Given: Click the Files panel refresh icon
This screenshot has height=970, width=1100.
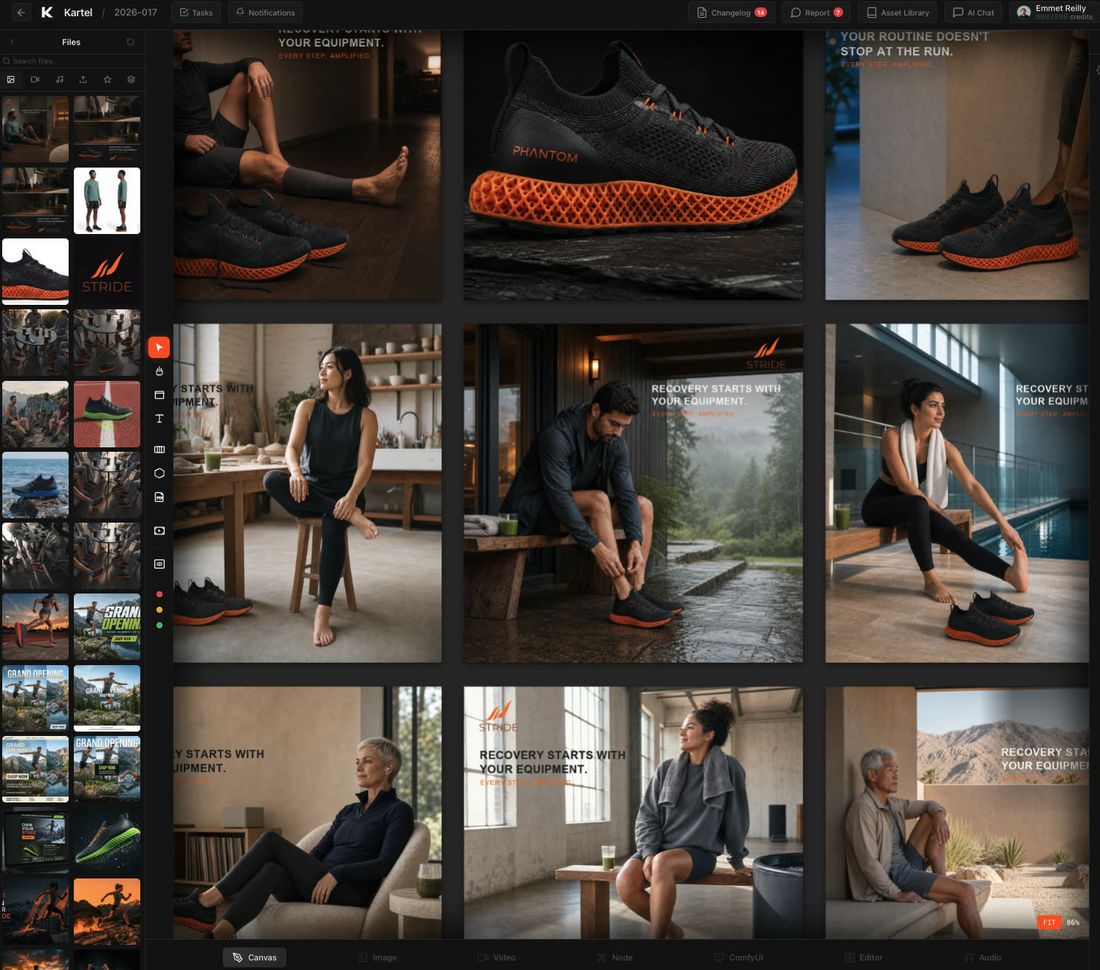Looking at the screenshot, I should tap(130, 42).
